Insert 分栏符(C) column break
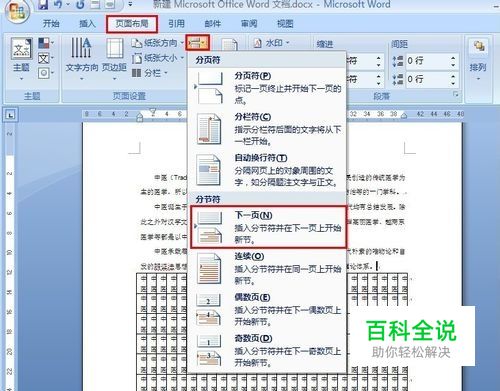 pyautogui.click(x=267, y=129)
